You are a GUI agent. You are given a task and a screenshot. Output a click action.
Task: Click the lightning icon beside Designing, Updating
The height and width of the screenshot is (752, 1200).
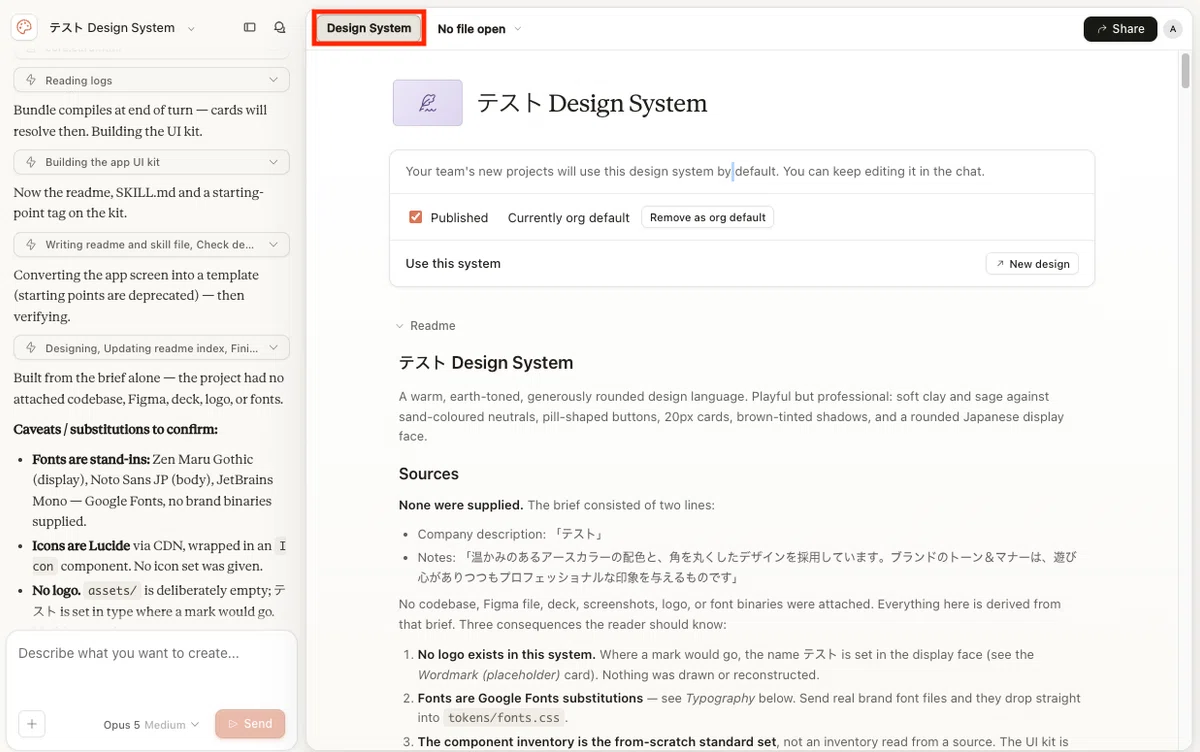pos(32,348)
